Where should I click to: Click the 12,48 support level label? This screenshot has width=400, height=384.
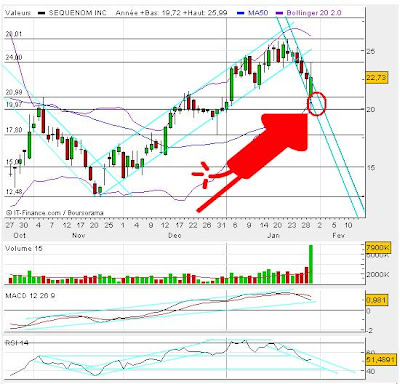(x=14, y=192)
